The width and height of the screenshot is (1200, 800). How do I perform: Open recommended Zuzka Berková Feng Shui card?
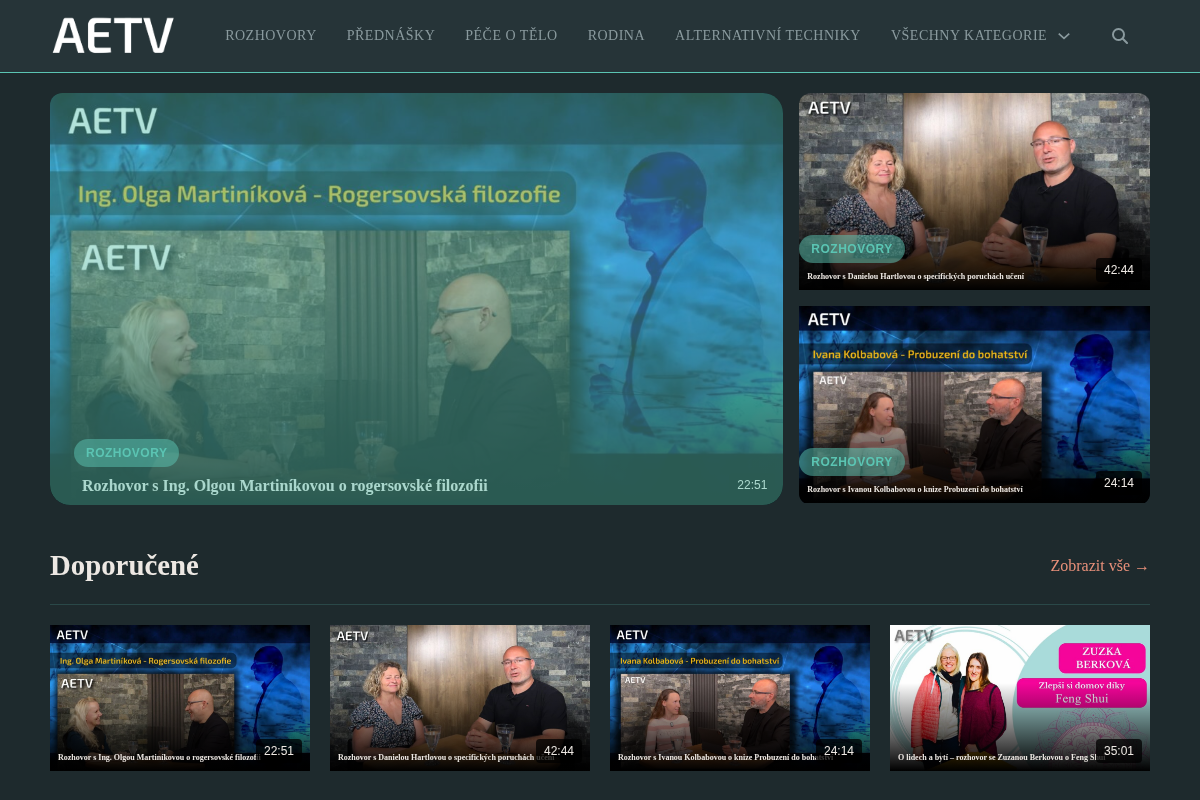click(1020, 698)
